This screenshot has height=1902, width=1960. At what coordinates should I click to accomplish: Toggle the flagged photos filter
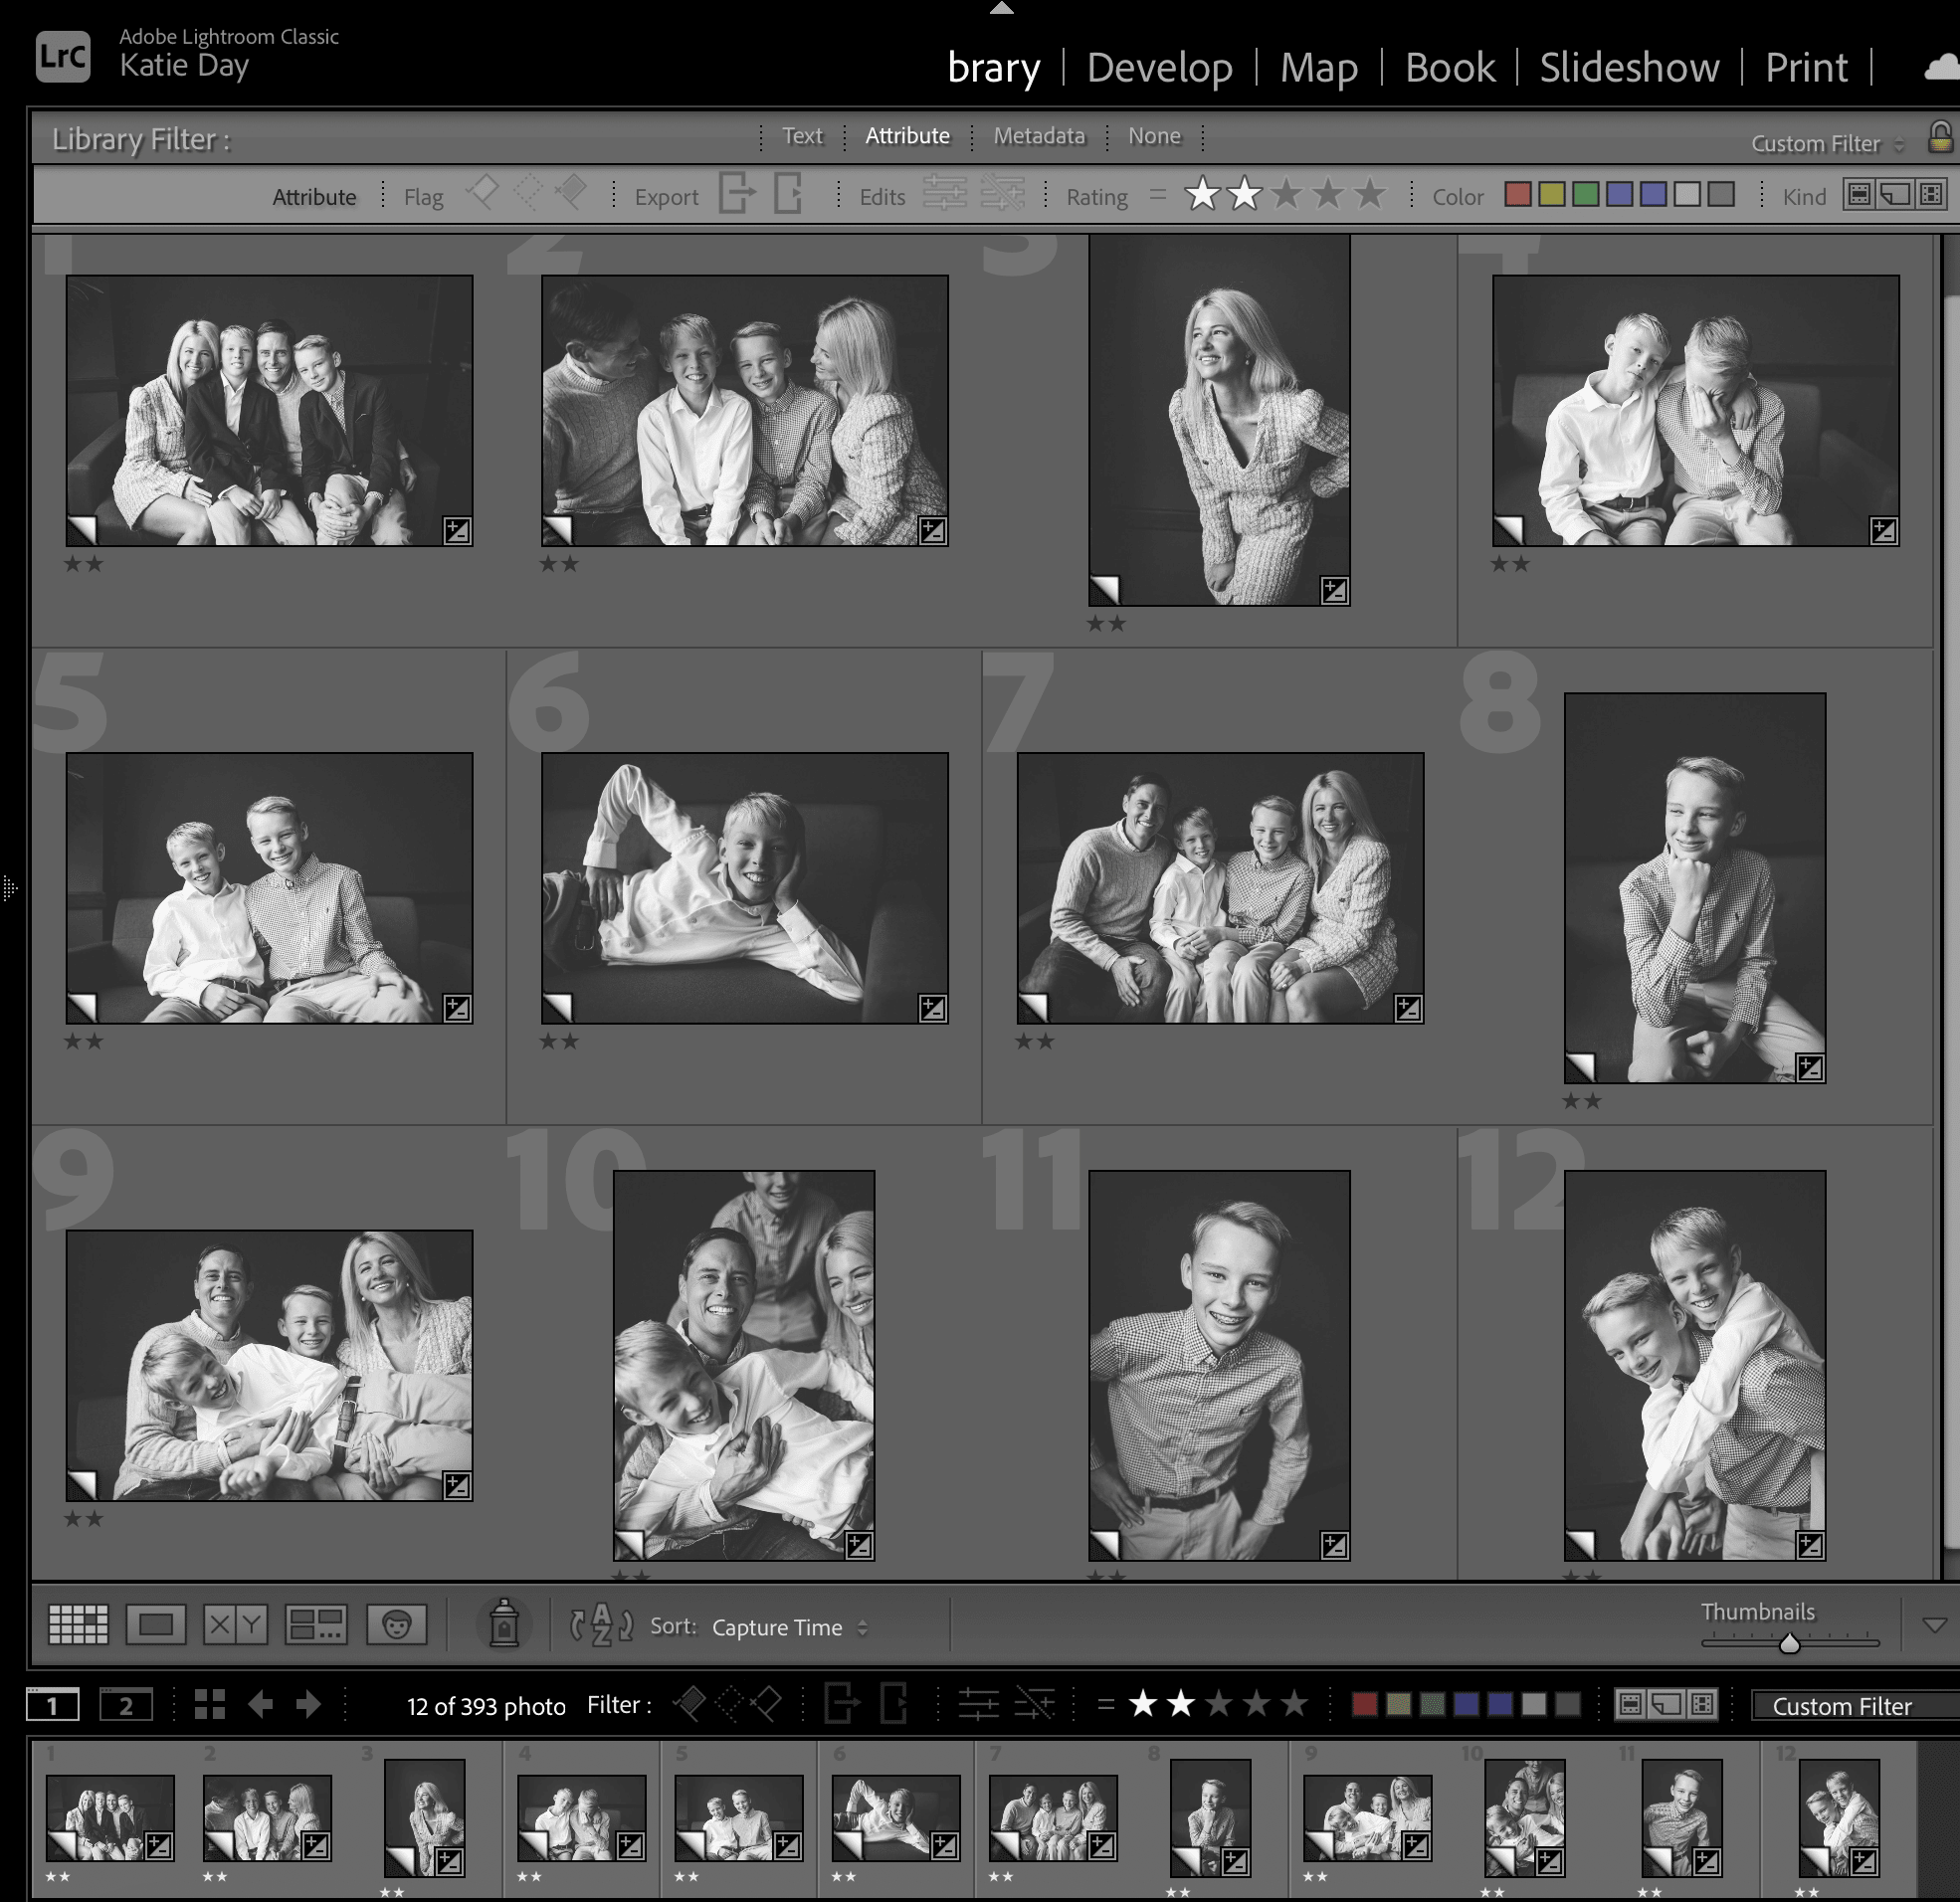[483, 191]
